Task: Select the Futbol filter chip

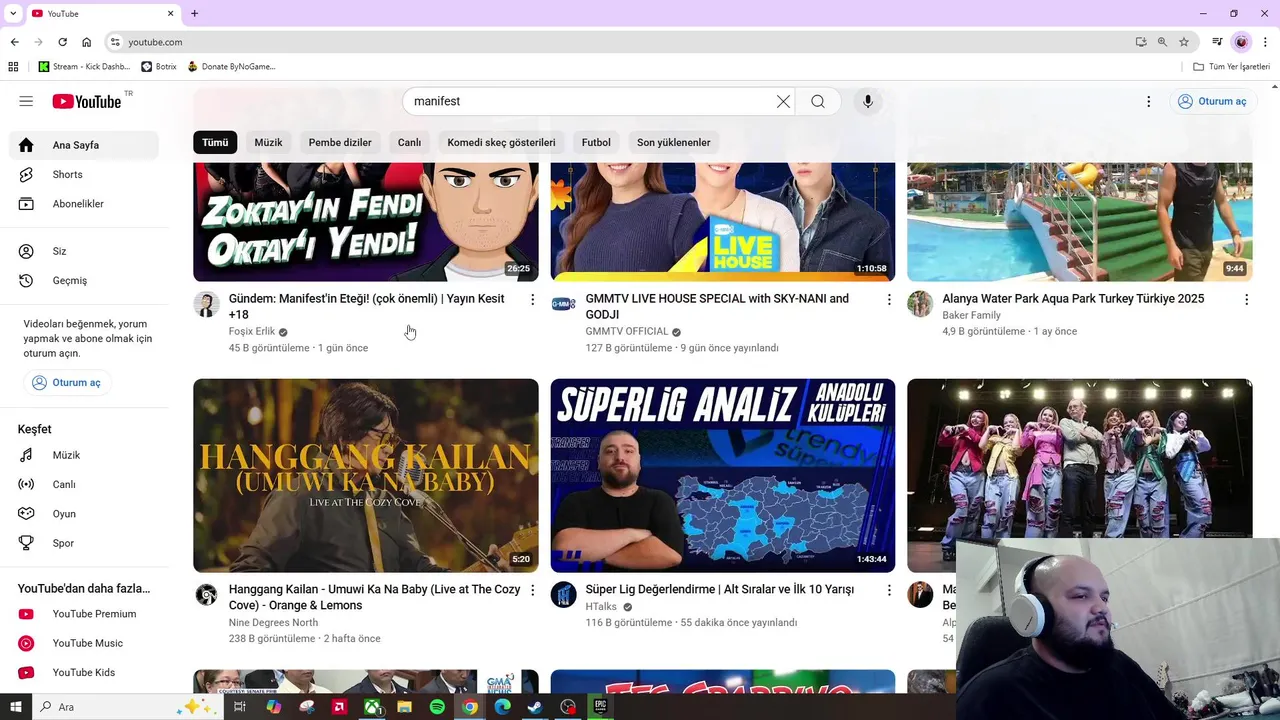Action: [x=596, y=142]
